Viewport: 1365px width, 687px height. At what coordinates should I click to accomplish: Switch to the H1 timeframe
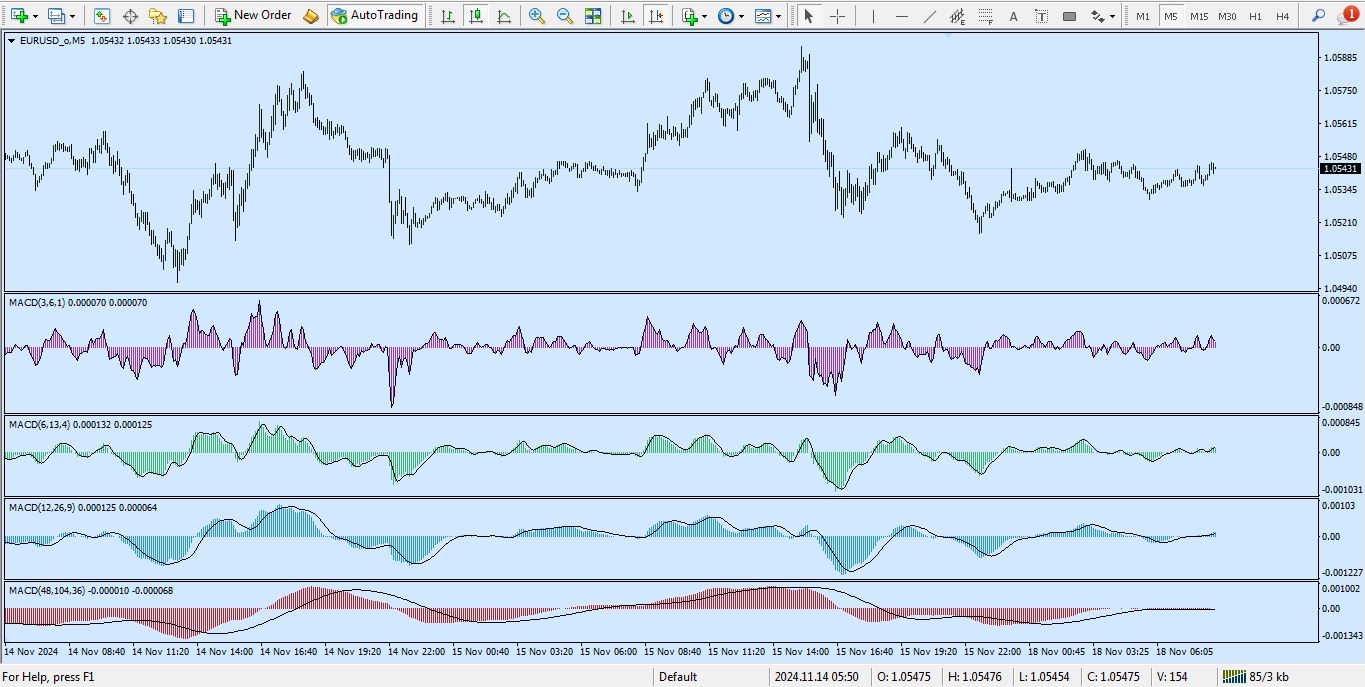(x=1255, y=16)
